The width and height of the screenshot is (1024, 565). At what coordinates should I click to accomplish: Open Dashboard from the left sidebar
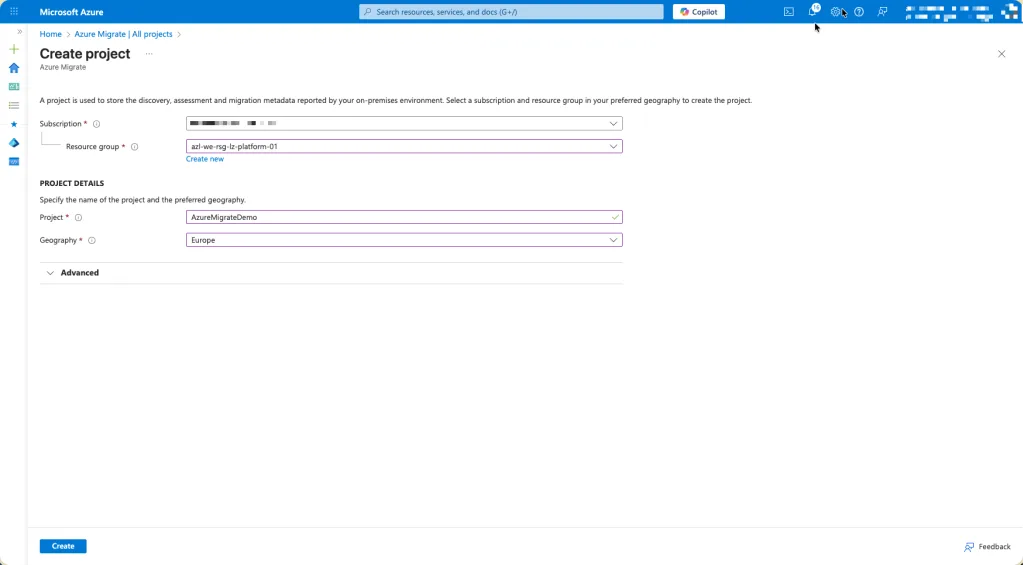14,87
